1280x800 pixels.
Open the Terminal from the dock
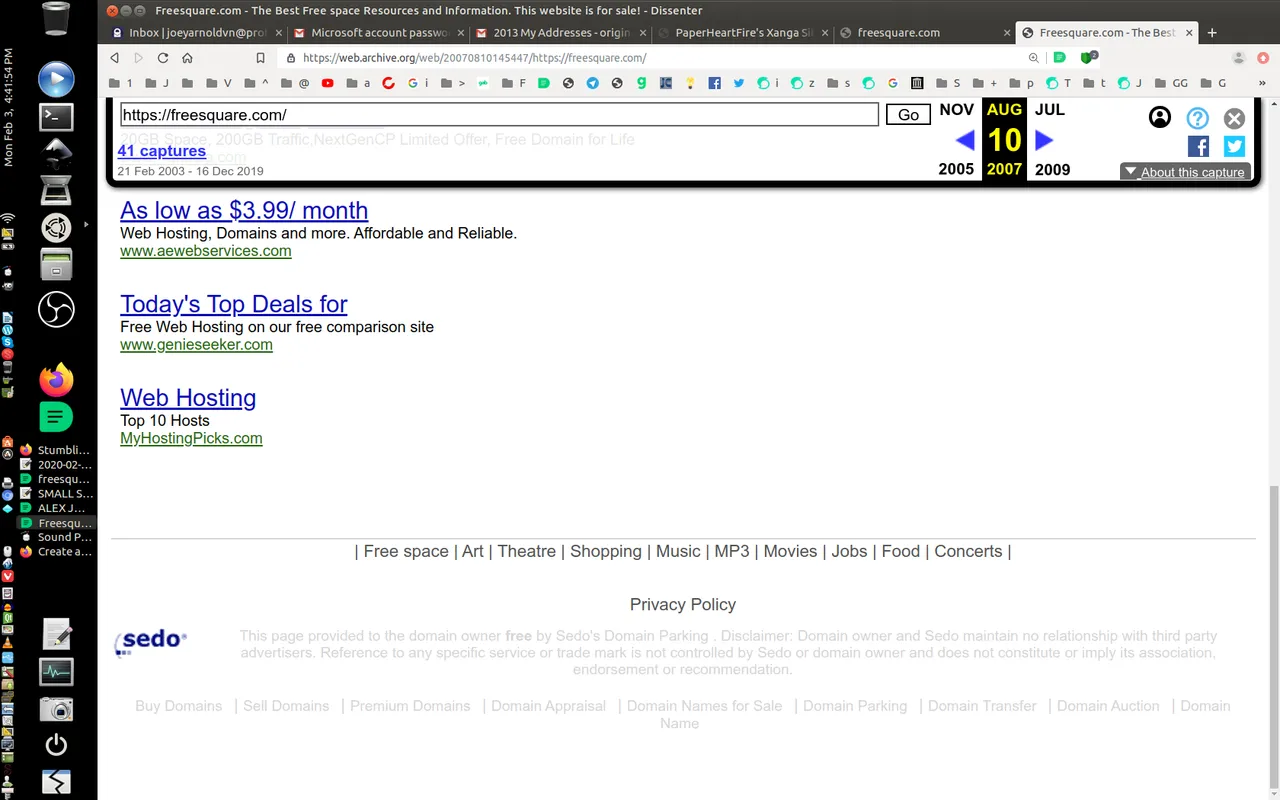[56, 117]
